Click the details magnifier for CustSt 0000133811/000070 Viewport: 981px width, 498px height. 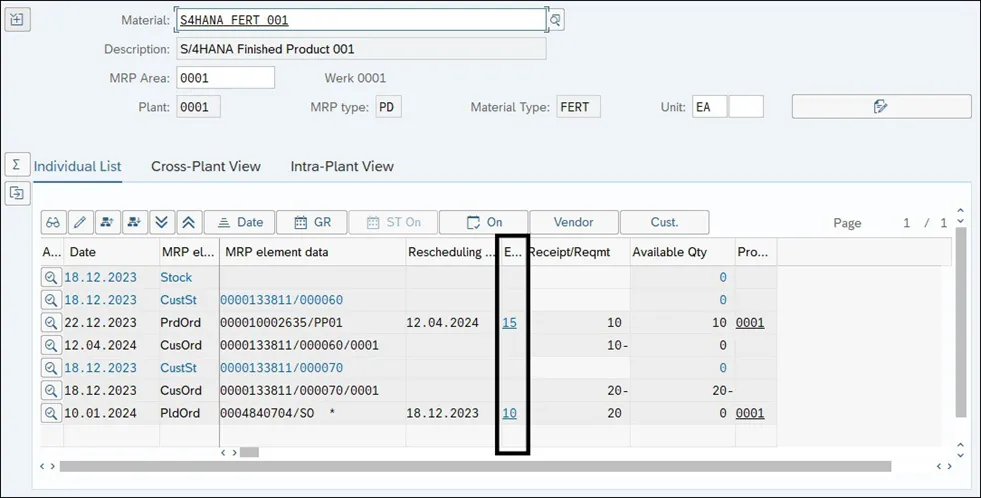[x=51, y=368]
